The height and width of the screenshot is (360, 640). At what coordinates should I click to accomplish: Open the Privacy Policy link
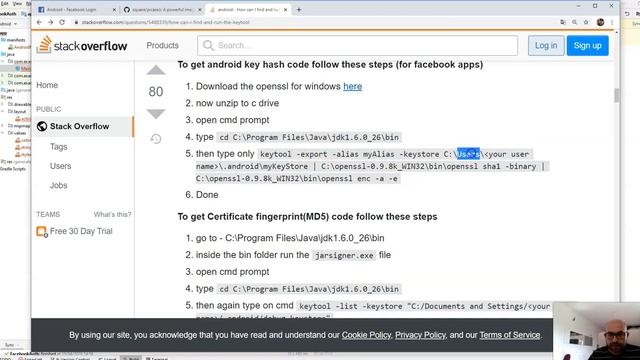[x=420, y=335]
